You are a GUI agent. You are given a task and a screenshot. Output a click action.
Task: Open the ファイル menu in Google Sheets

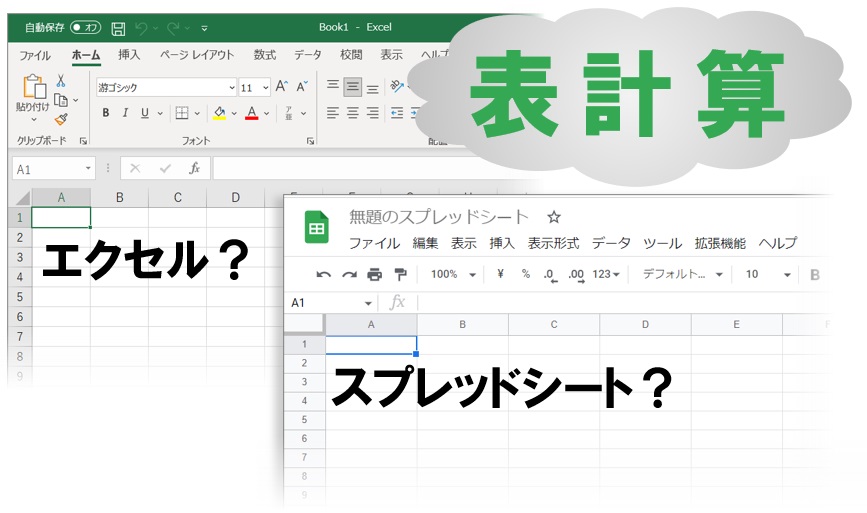(x=374, y=243)
